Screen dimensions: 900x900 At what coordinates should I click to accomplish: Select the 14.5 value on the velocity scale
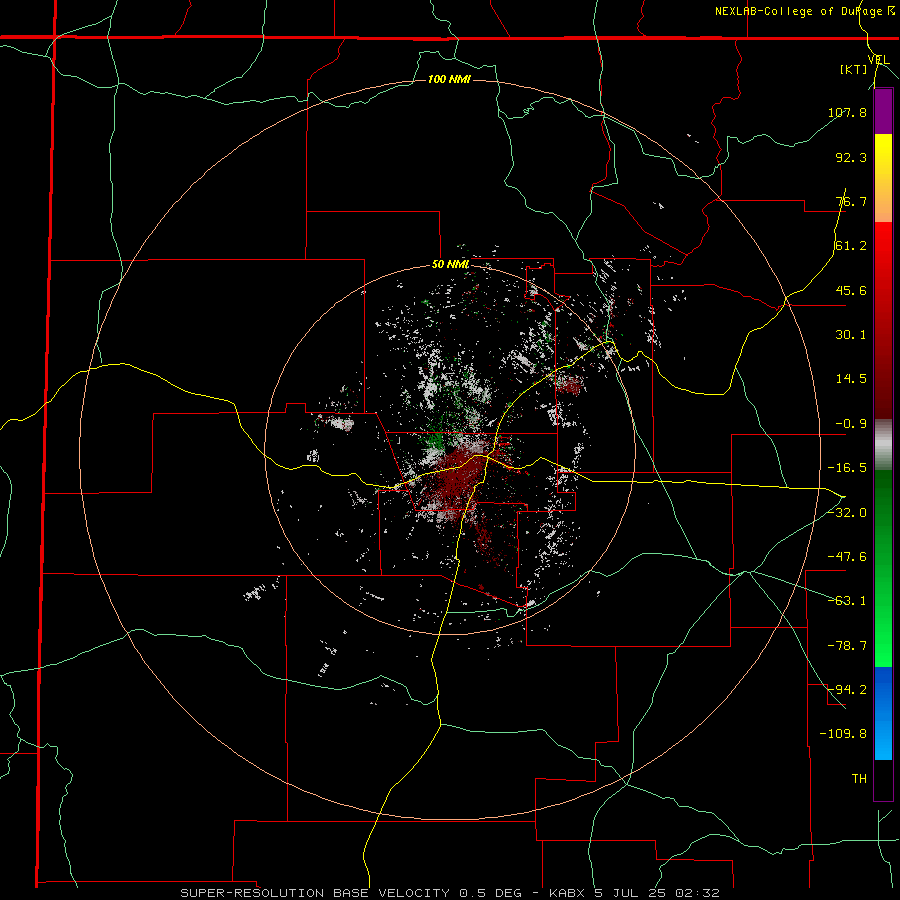tap(851, 379)
